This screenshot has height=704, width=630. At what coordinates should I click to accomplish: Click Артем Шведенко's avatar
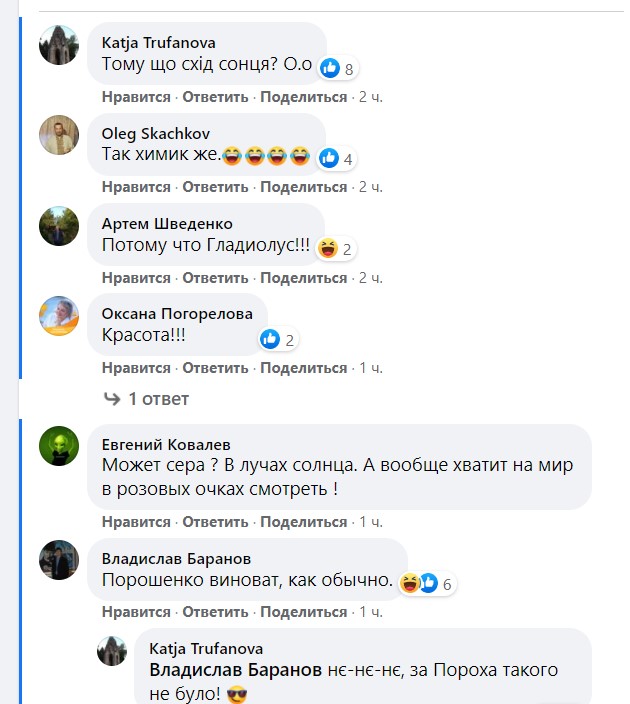(x=59, y=225)
